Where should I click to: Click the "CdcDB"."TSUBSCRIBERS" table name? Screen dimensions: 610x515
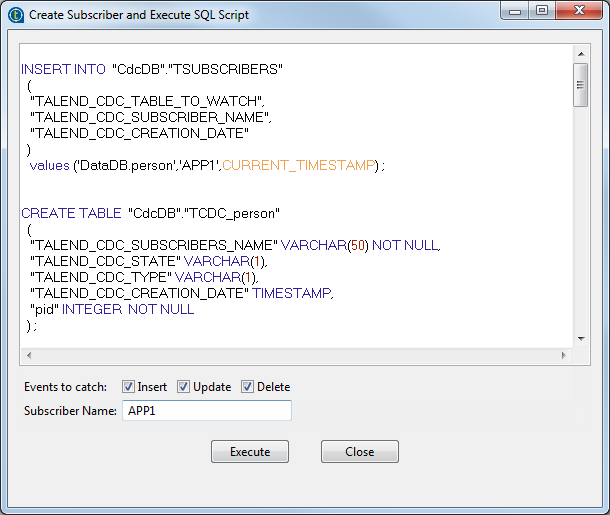[197, 69]
